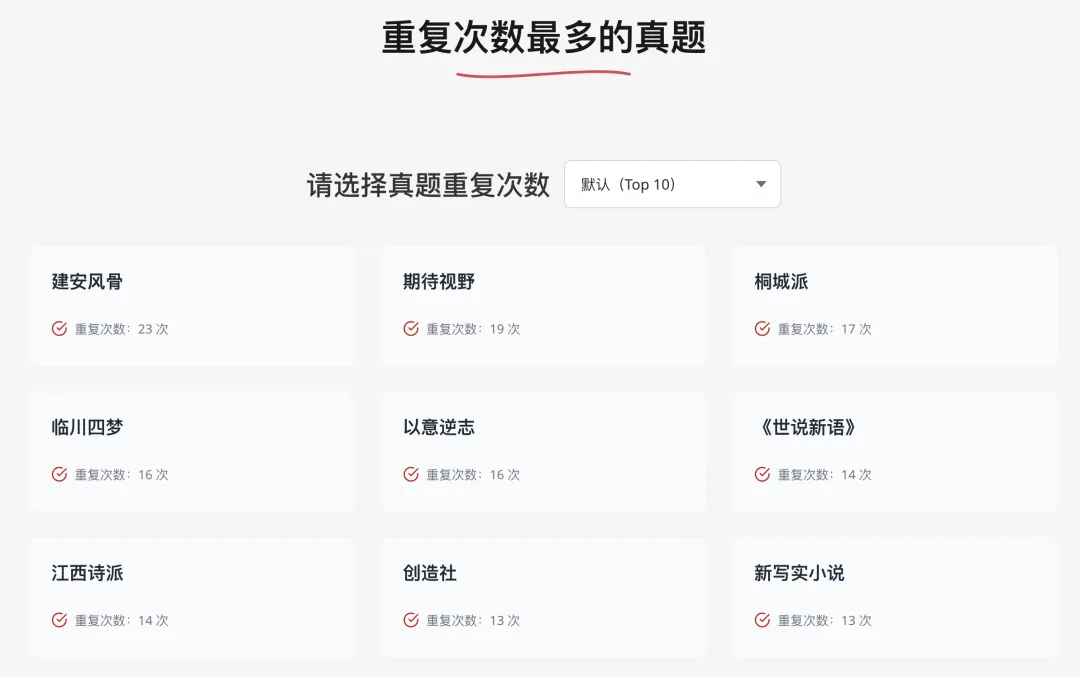Click the check icon on 新写实小说 card
This screenshot has height=677, width=1080.
click(761, 620)
